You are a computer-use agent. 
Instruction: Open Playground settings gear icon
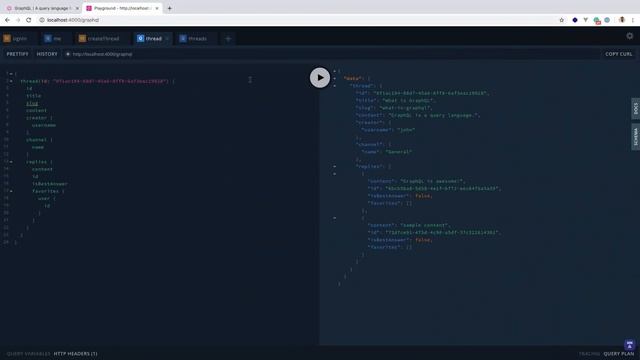click(x=630, y=36)
